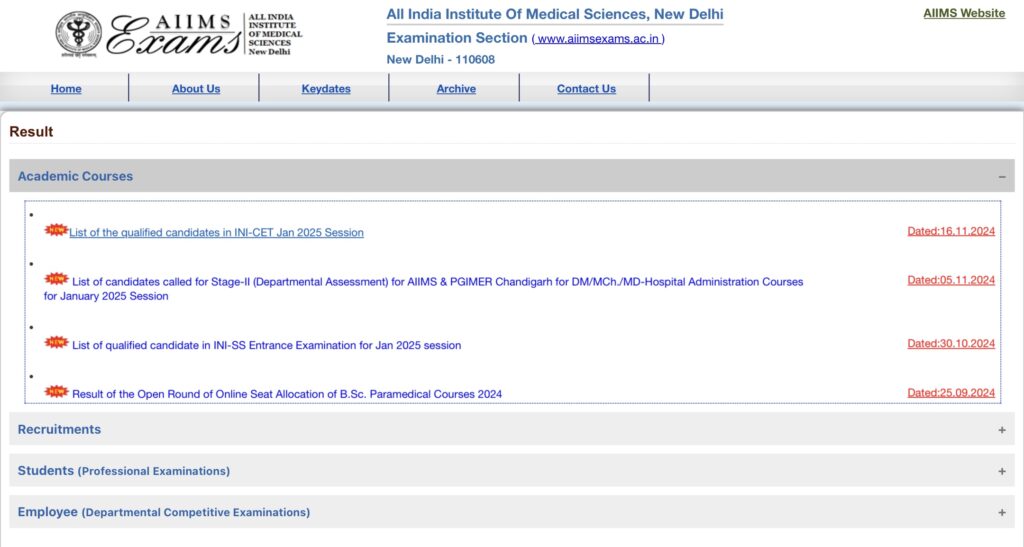Click the Dated:16.11.2024 link

click(951, 231)
